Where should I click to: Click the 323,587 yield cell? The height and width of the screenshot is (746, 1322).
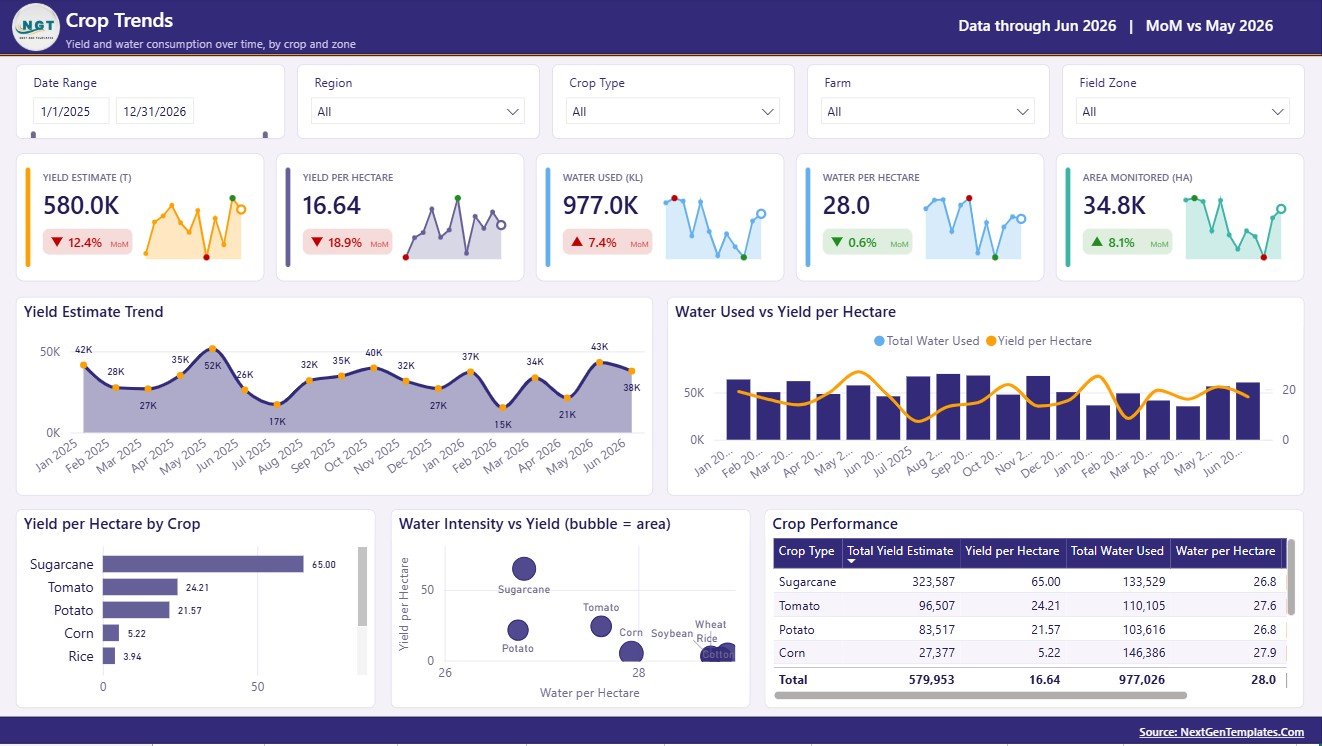pyautogui.click(x=933, y=582)
